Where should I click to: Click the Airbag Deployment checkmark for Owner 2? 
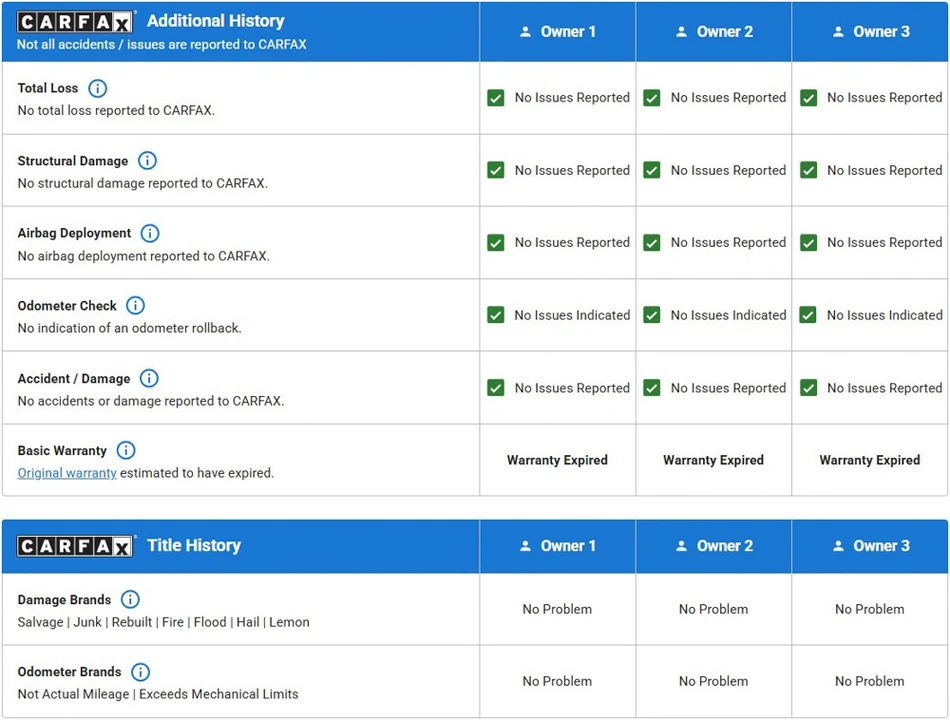[x=652, y=243]
